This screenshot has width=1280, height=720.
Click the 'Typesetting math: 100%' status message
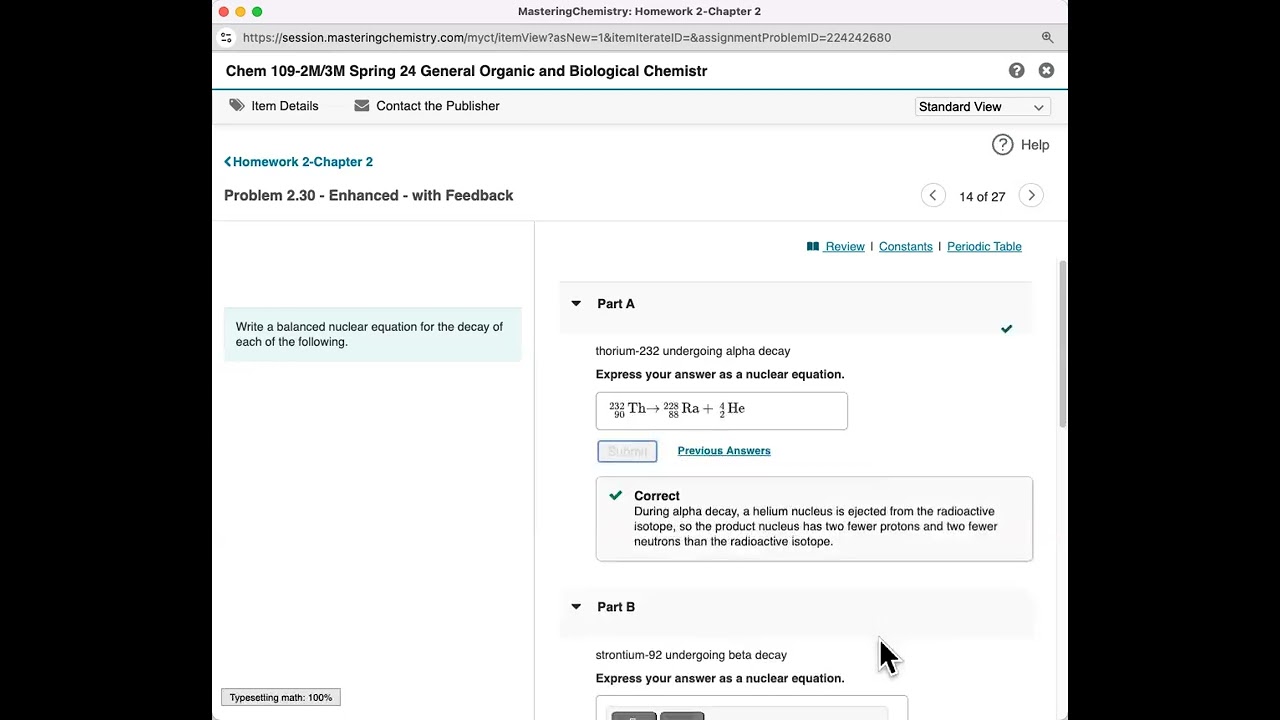coord(281,697)
